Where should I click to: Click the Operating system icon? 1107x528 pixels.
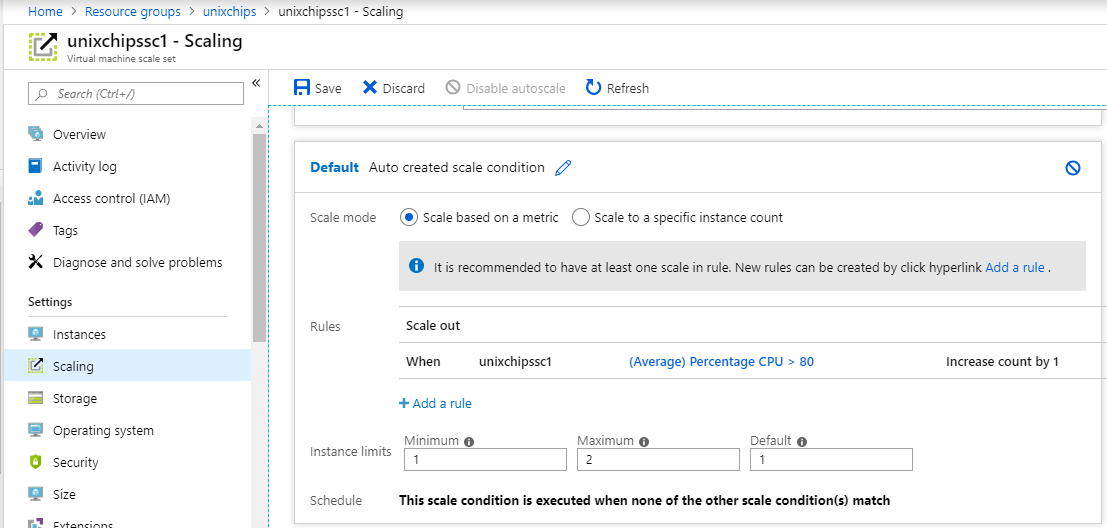pyautogui.click(x=35, y=430)
